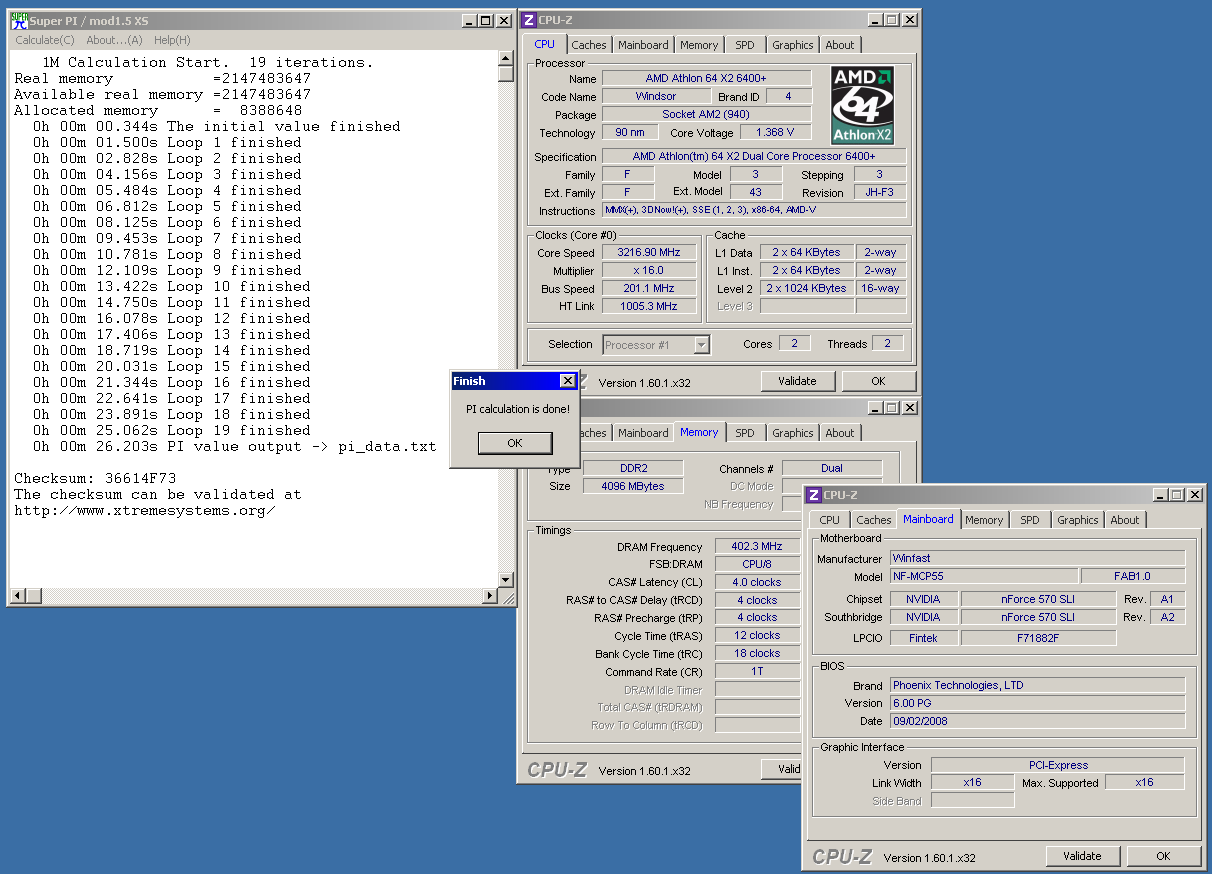Open the About...(A) menu in Super PI

point(114,40)
